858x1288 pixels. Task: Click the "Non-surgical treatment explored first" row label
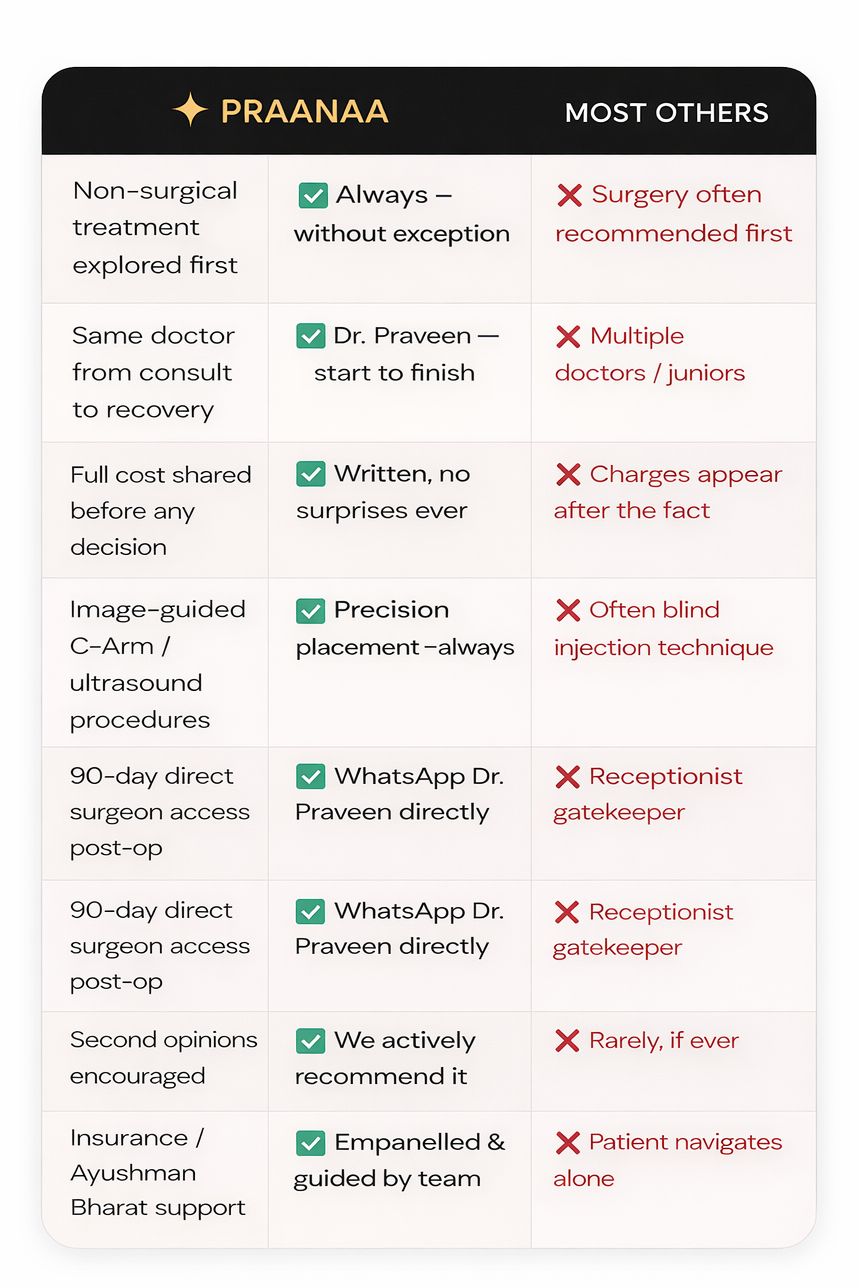(155, 228)
